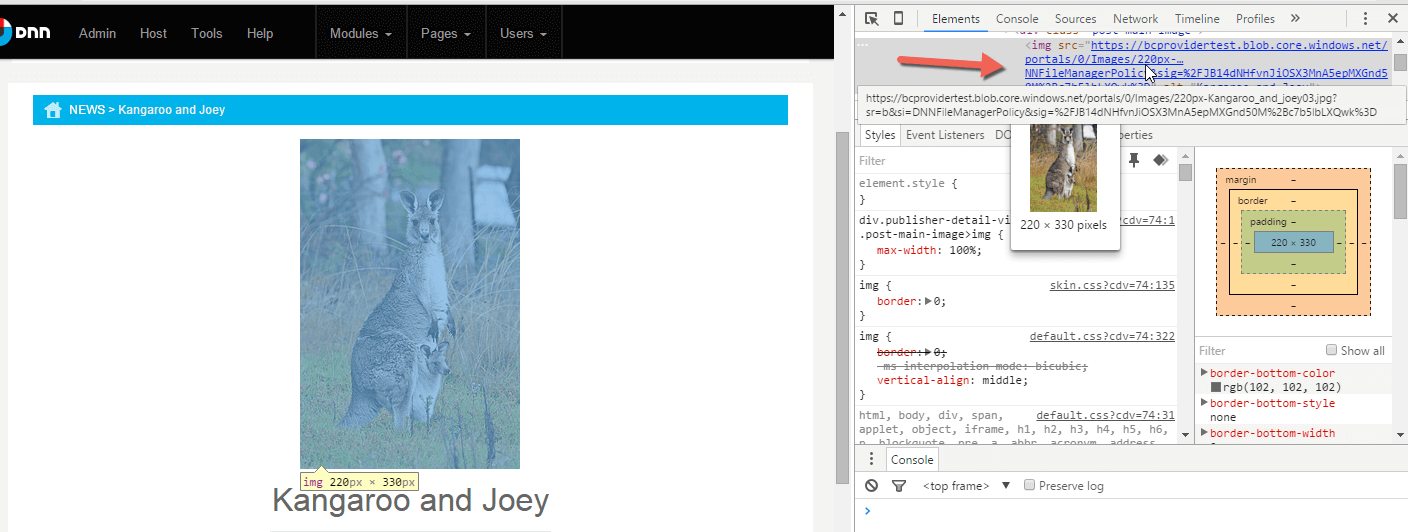Activate the inspect element picker icon
This screenshot has width=1408, height=532.
pyautogui.click(x=872, y=19)
